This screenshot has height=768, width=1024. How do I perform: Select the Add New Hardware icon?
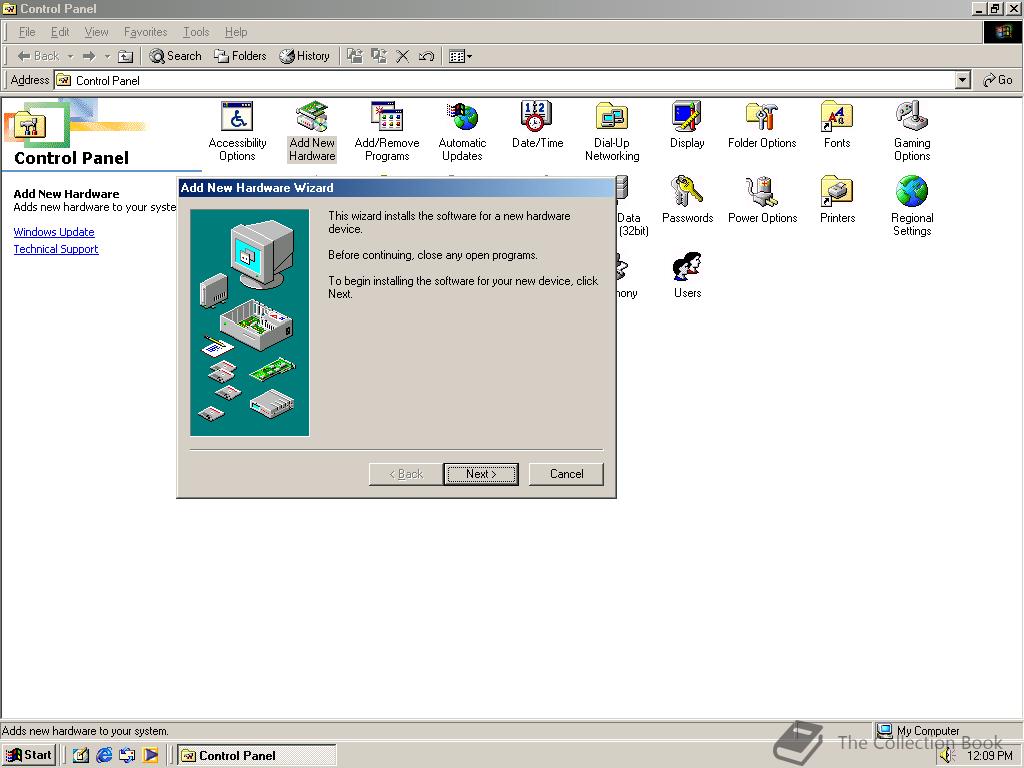coord(312,131)
